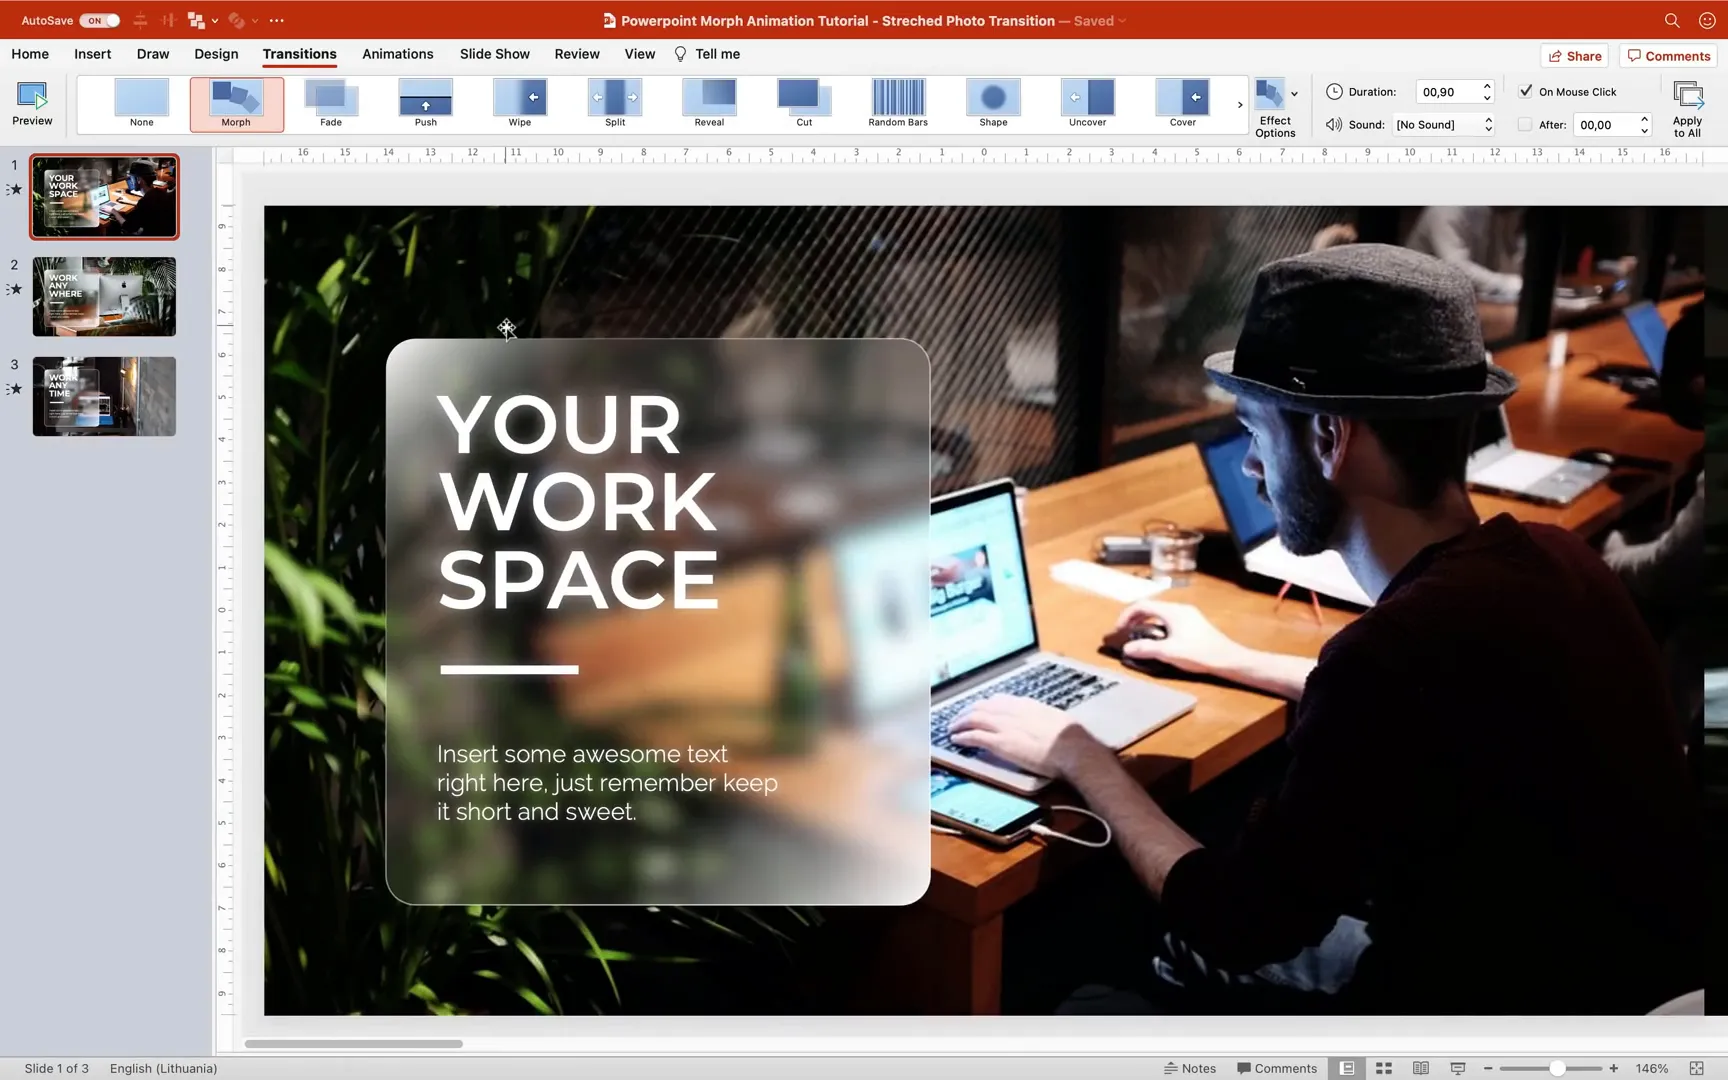Apply the Wipe transition
This screenshot has height=1080, width=1728.
click(519, 103)
